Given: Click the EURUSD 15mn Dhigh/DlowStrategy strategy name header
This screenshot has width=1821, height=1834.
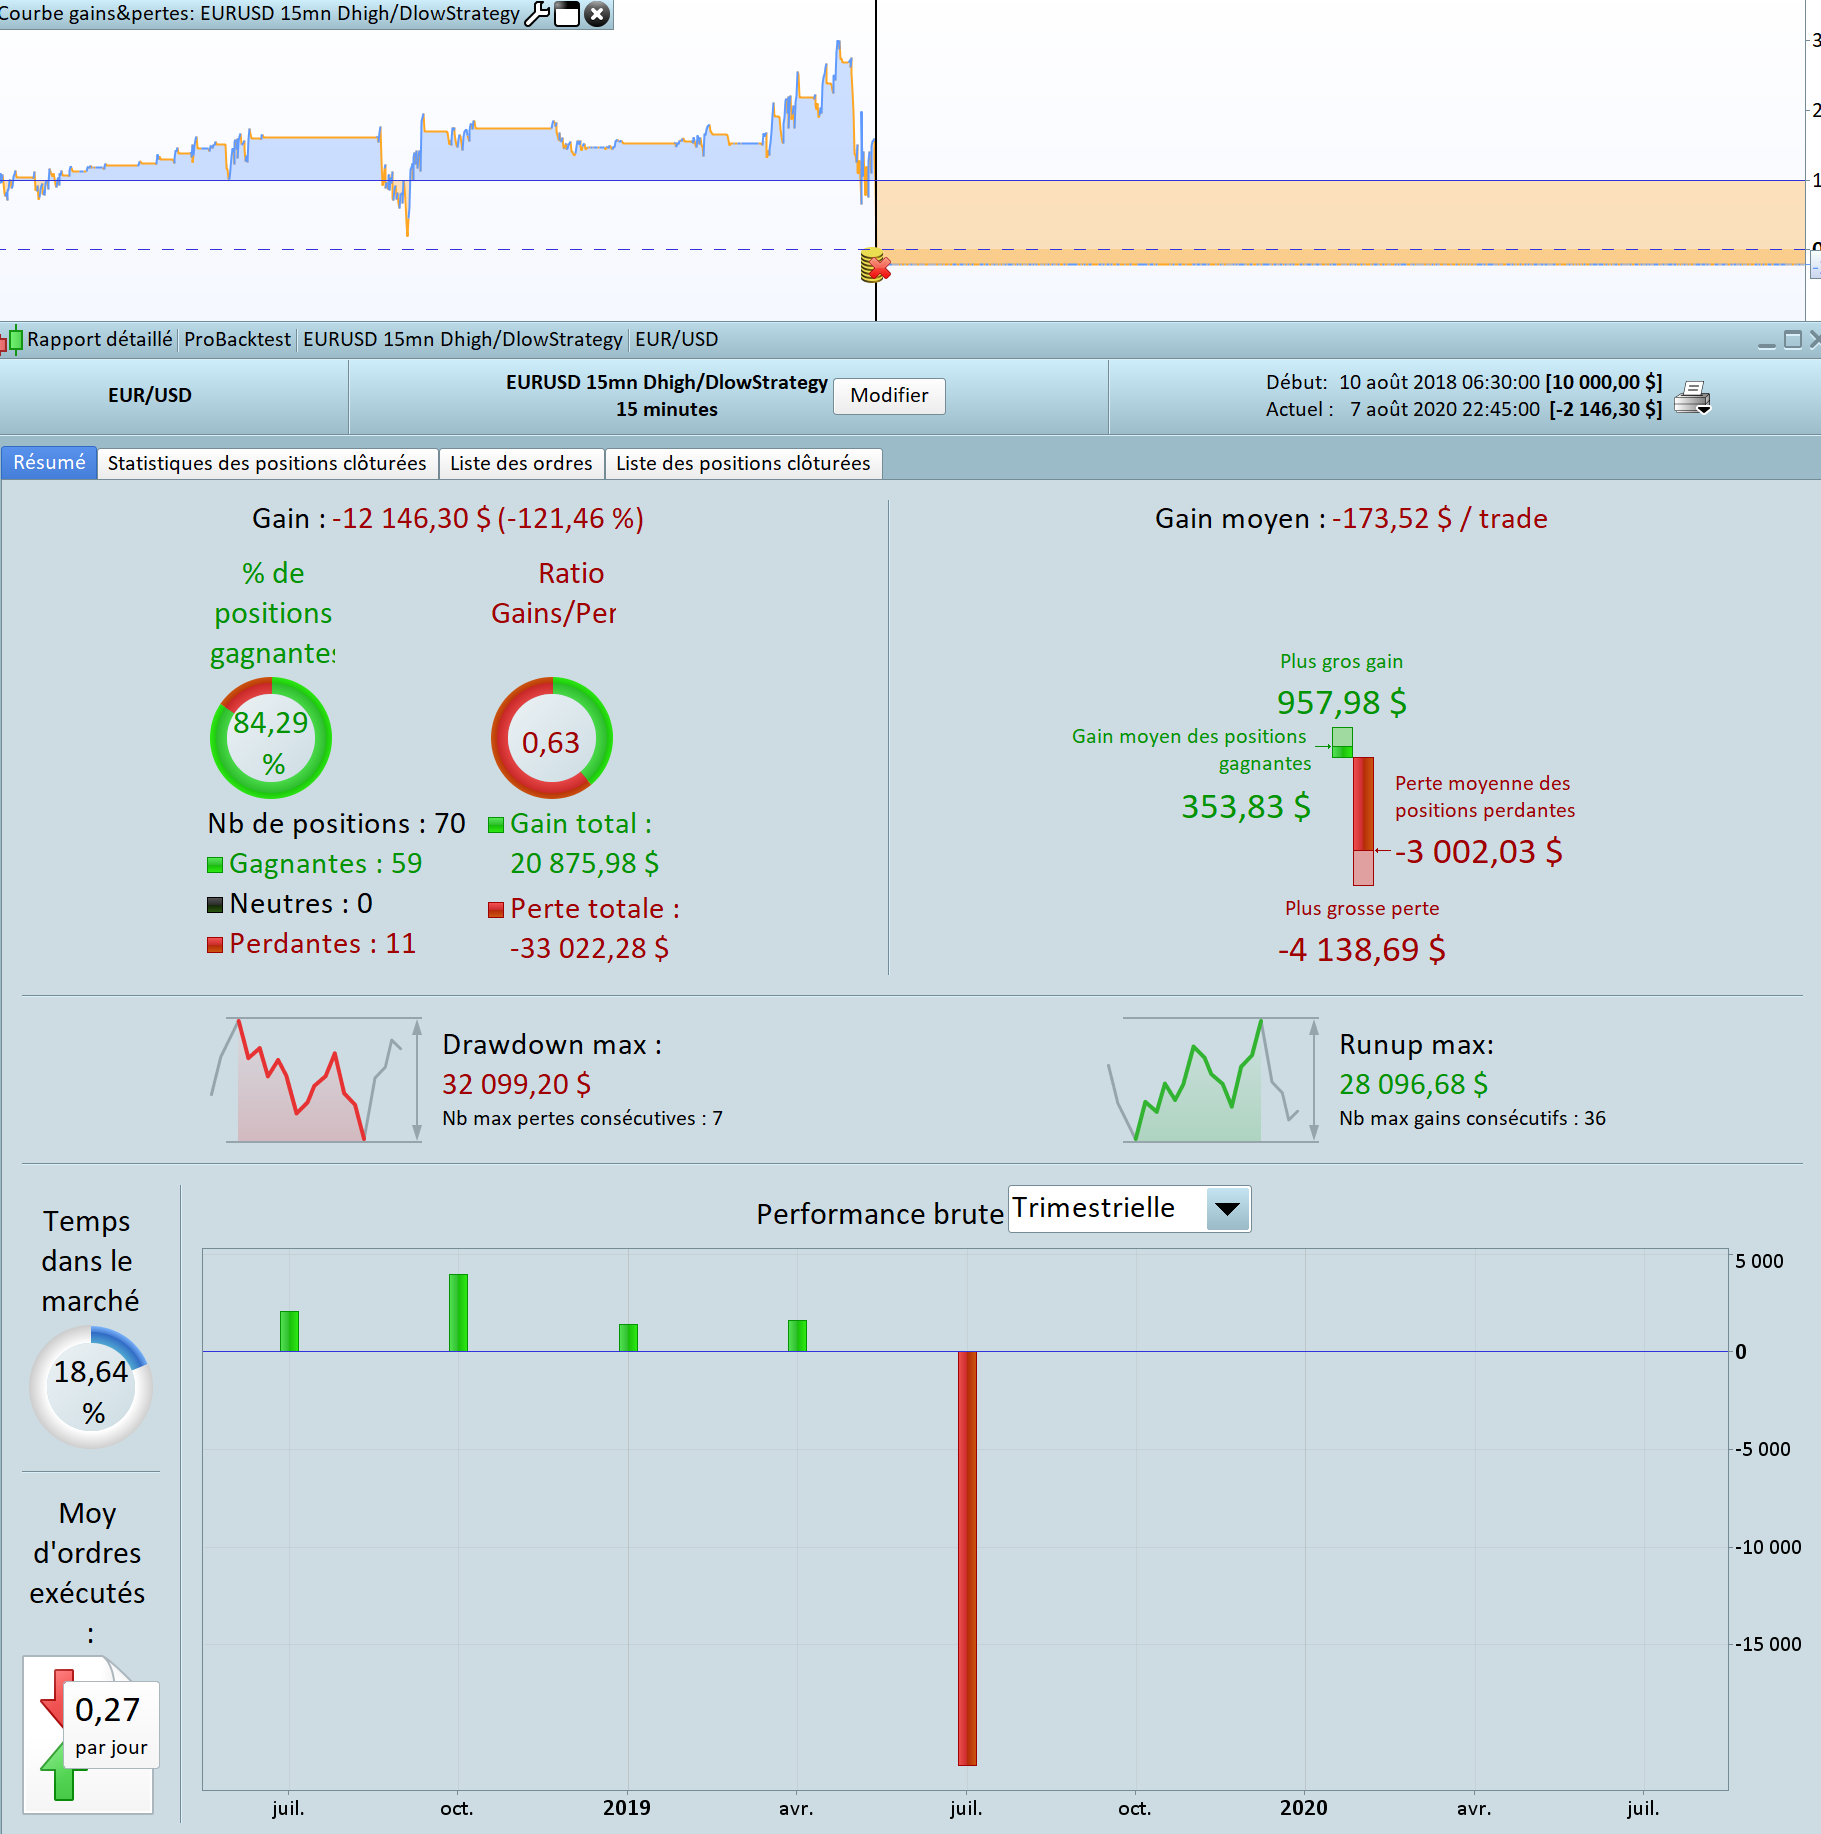Looking at the screenshot, I should click(x=667, y=382).
